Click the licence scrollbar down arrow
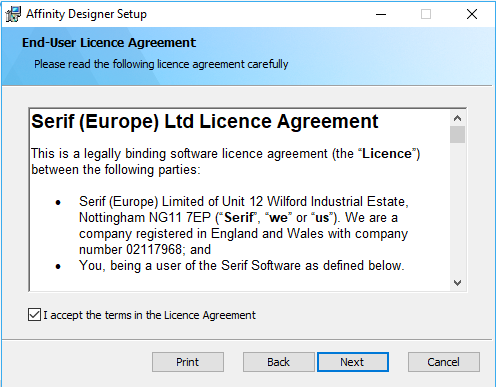The width and height of the screenshot is (496, 387). pyautogui.click(x=457, y=283)
